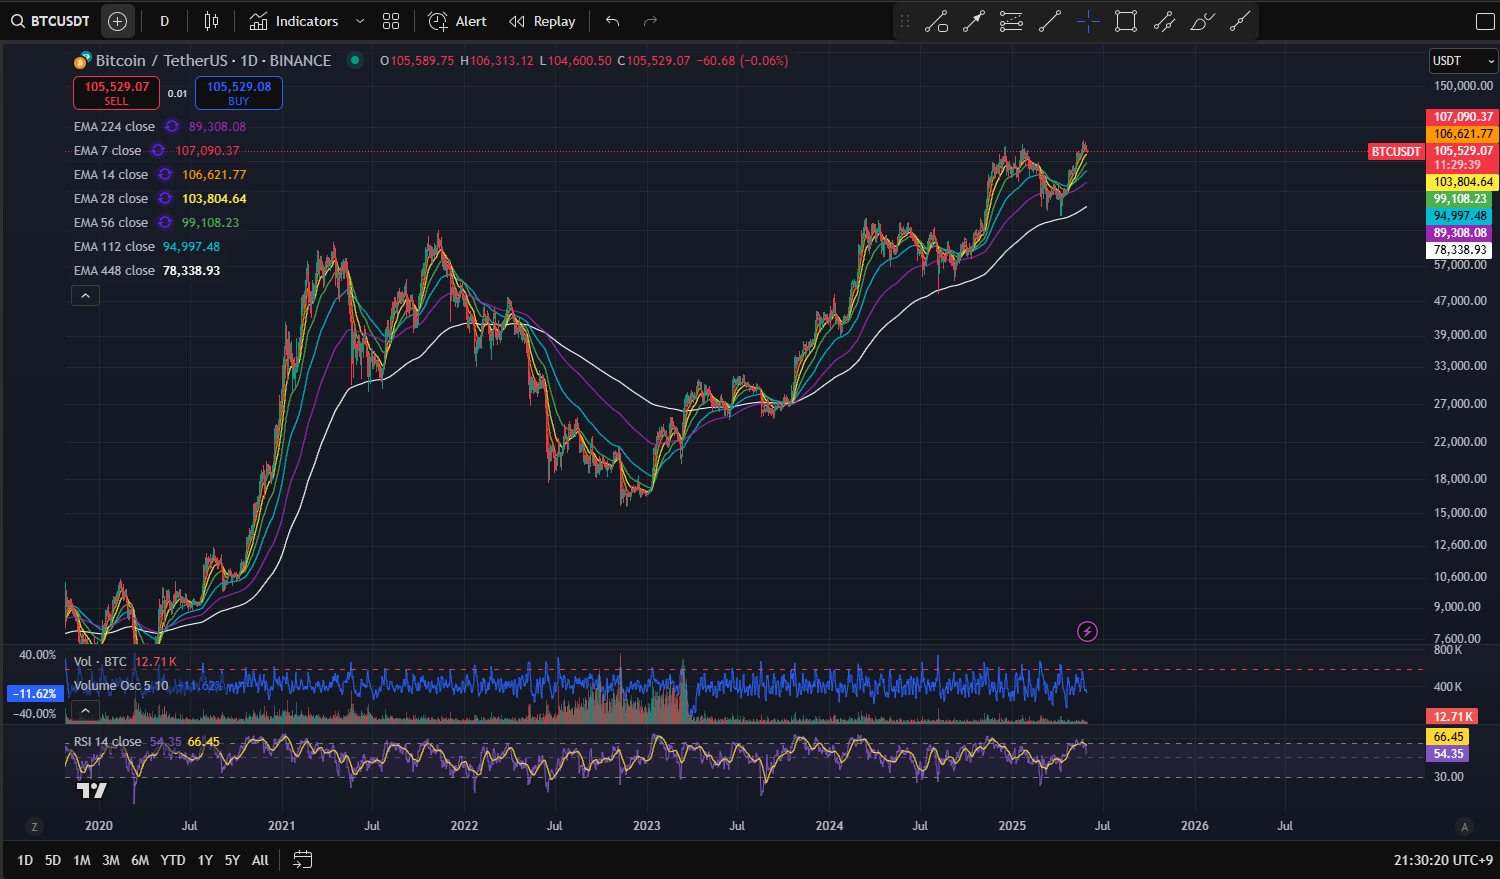Open the Indicators dialog
Image resolution: width=1500 pixels, height=879 pixels.
294,21
